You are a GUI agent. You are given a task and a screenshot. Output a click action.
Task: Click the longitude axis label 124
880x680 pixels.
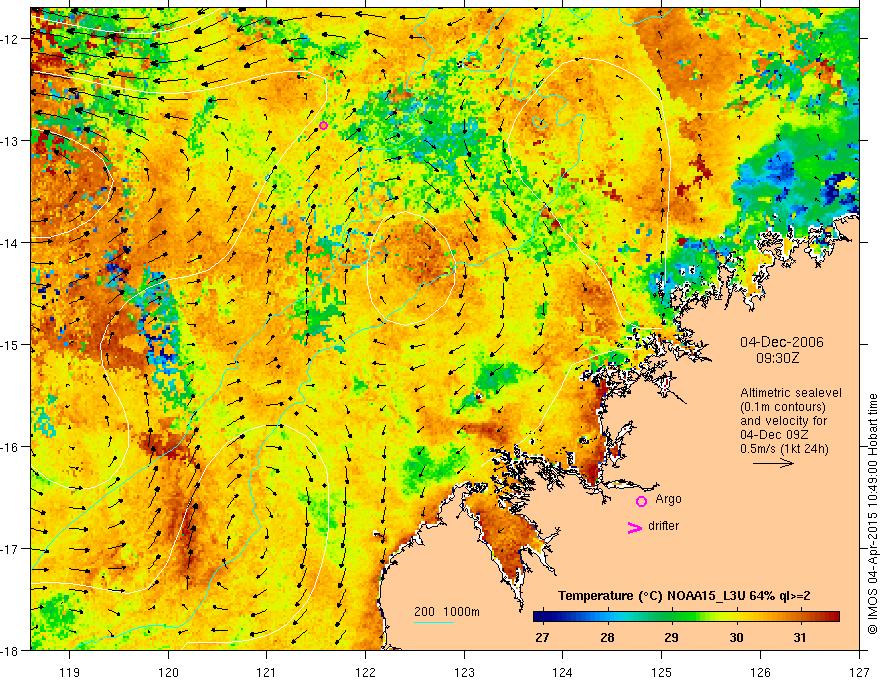tap(563, 672)
